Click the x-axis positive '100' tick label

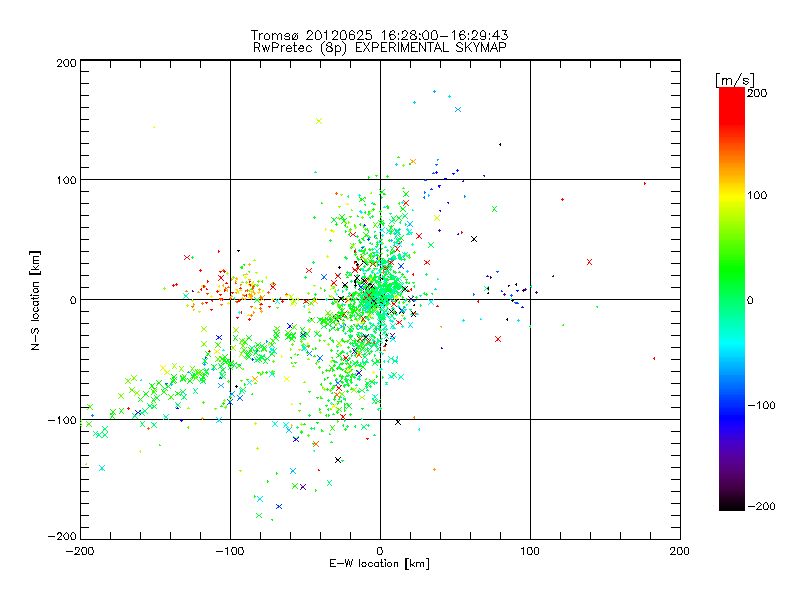pyautogui.click(x=530, y=551)
